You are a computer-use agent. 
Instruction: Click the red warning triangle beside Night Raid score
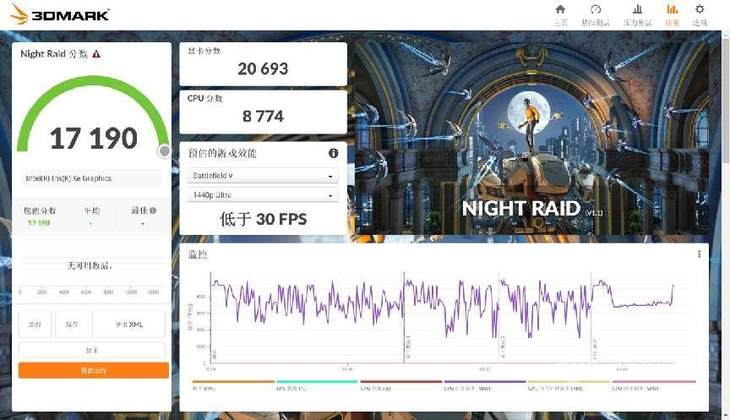click(96, 54)
